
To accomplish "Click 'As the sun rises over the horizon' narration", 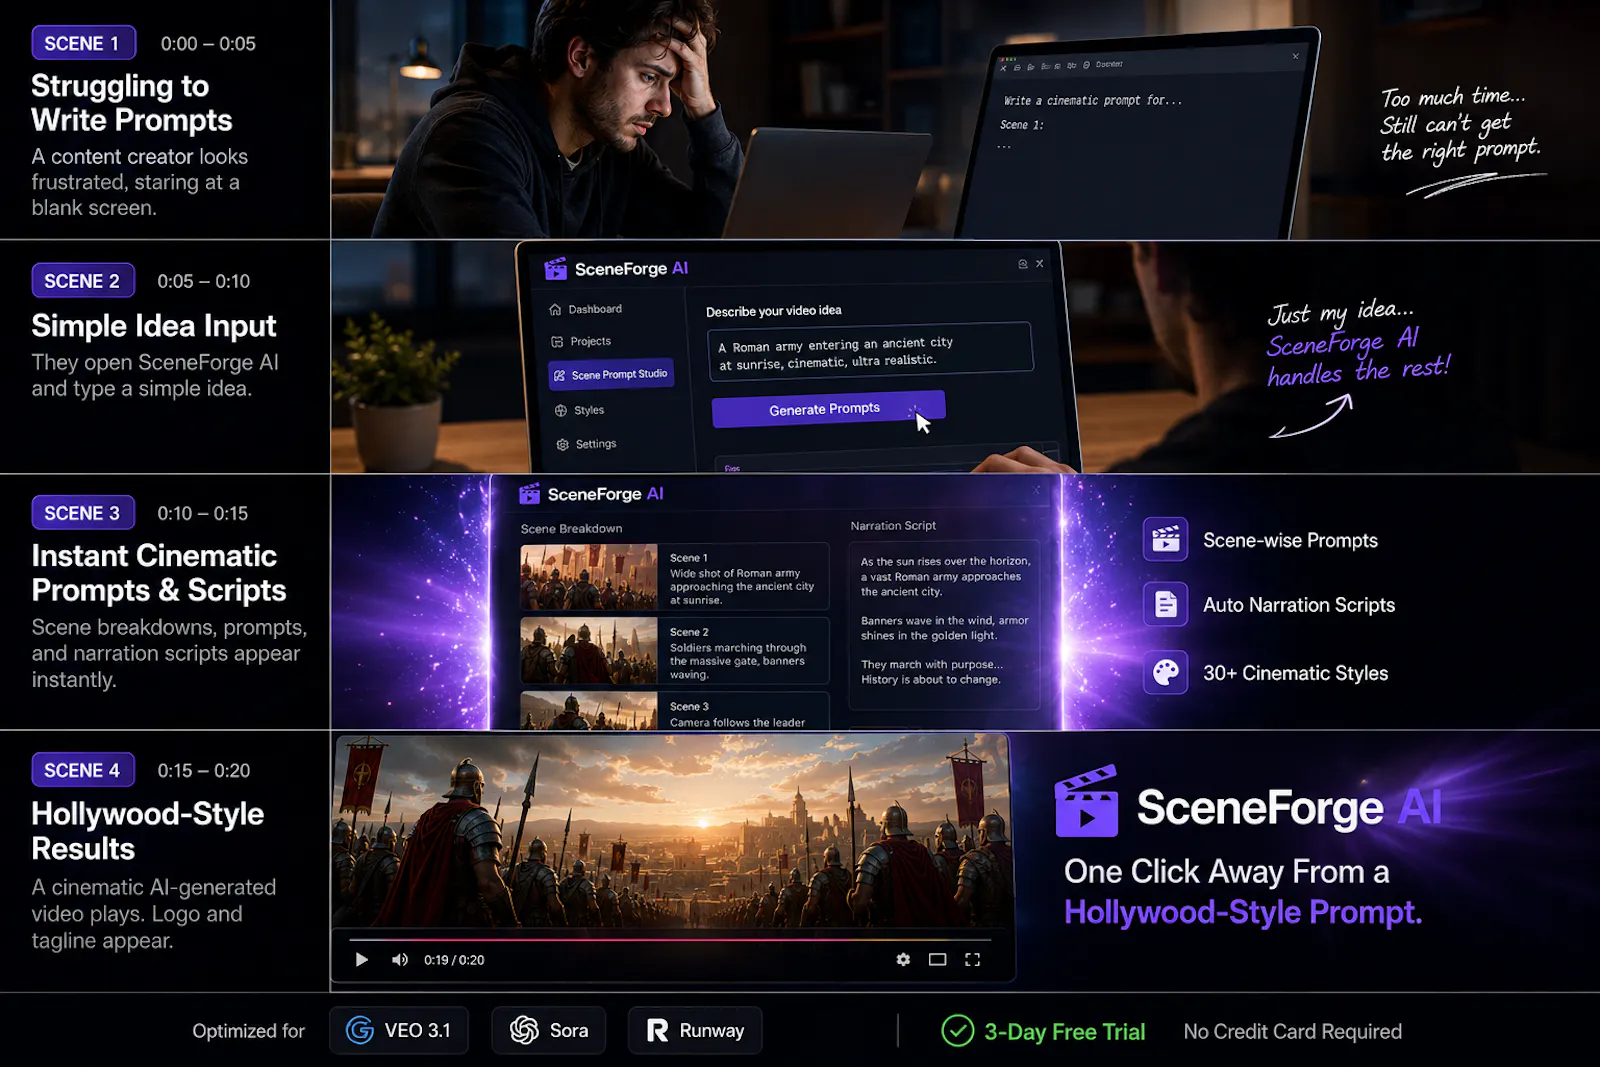I will pos(945,577).
